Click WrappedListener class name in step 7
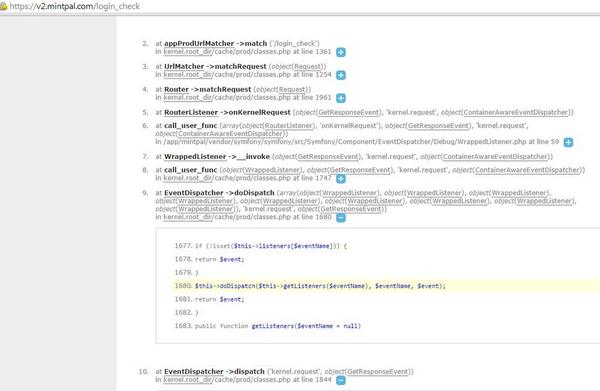The height and width of the screenshot is (391, 600). (x=195, y=156)
